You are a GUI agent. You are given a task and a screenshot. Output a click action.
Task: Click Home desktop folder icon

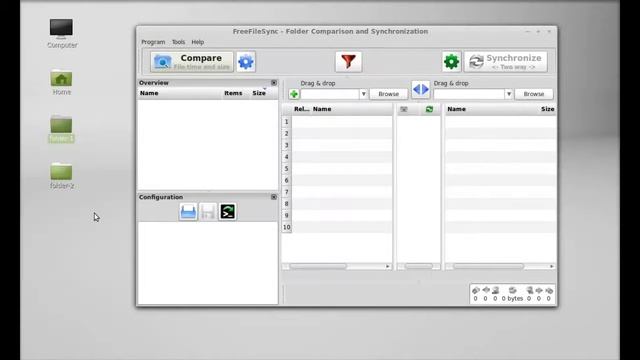pos(62,82)
